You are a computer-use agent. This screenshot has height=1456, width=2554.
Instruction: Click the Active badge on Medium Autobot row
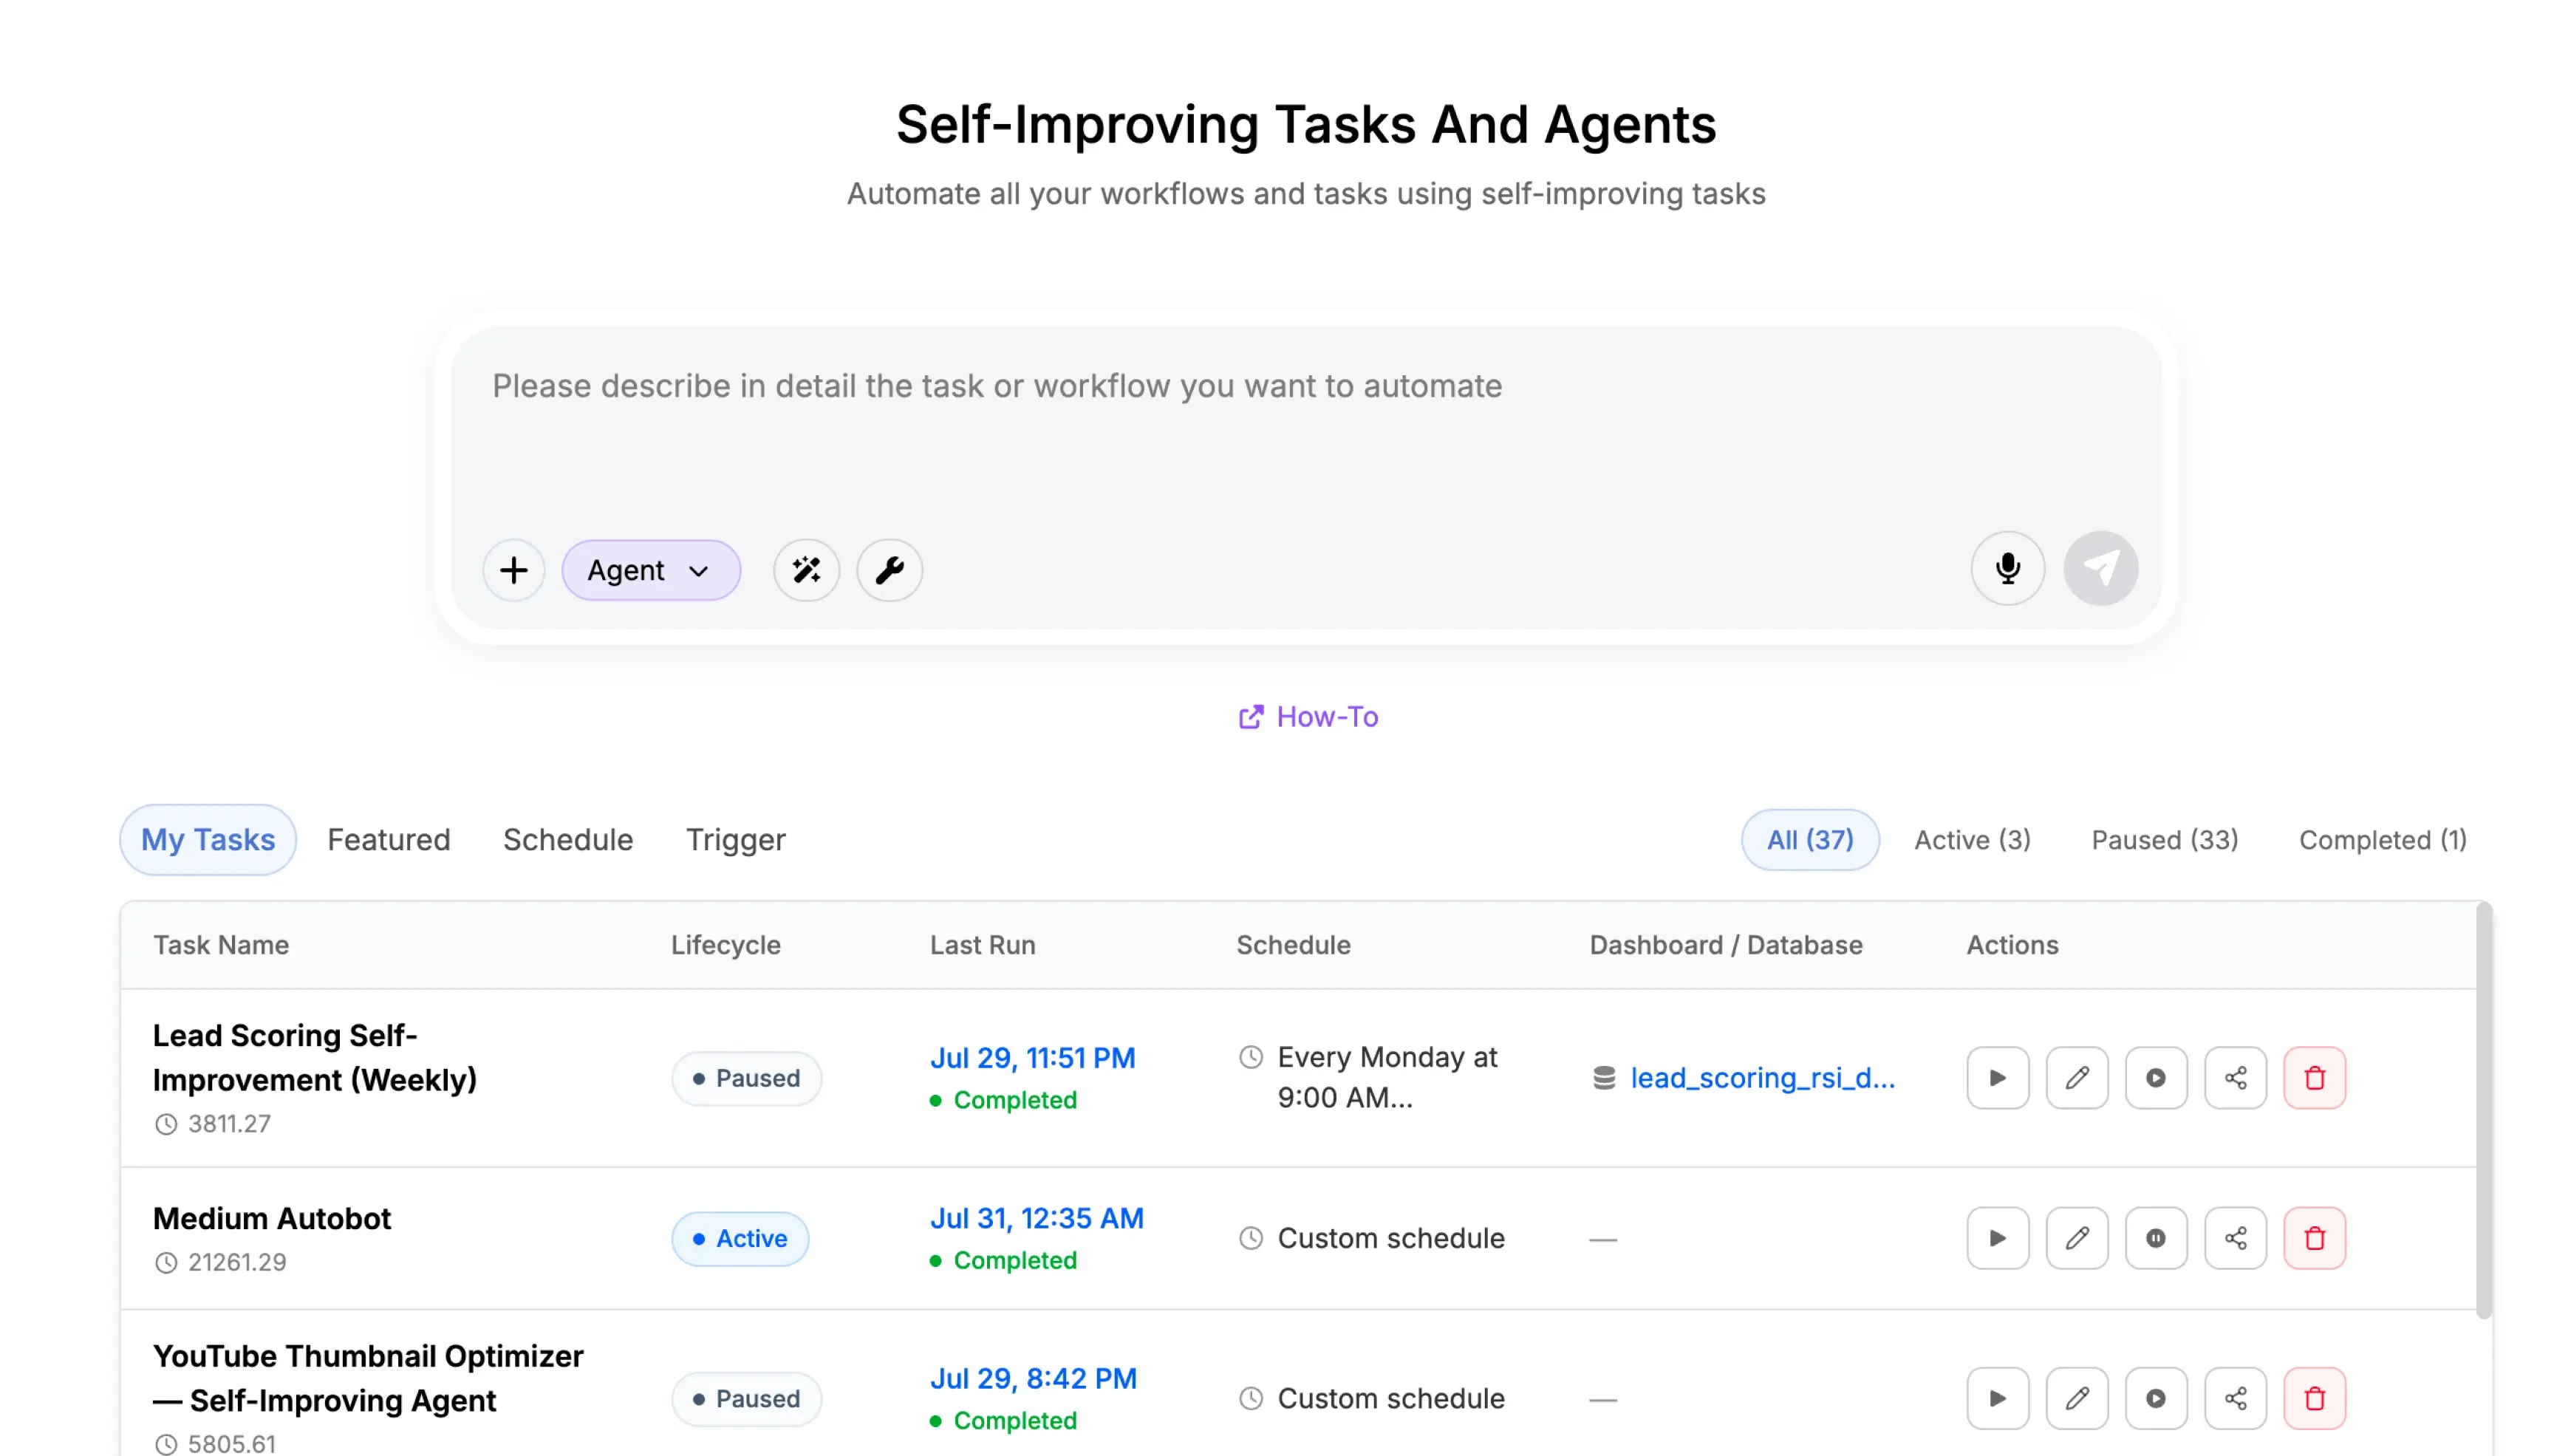pos(739,1238)
